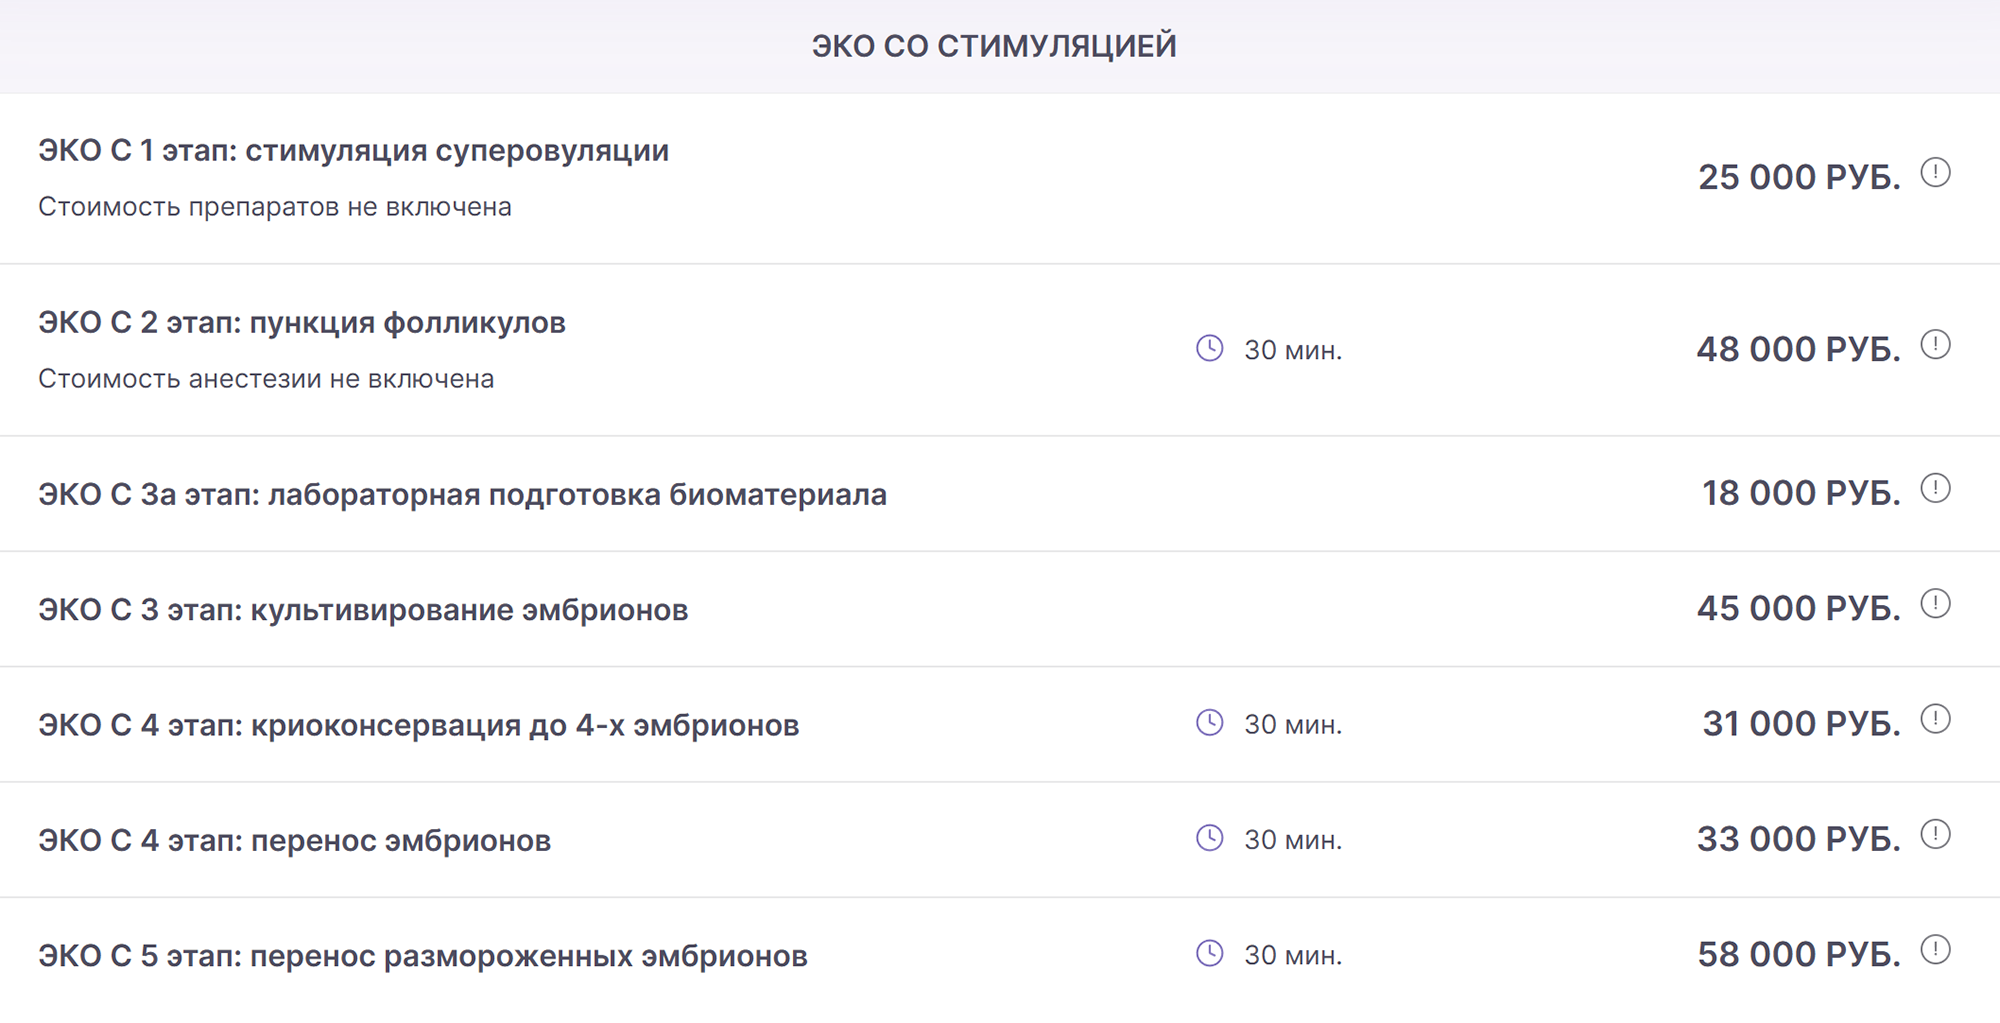Open info icon beside 45 000 РУБ. price

(x=1935, y=604)
